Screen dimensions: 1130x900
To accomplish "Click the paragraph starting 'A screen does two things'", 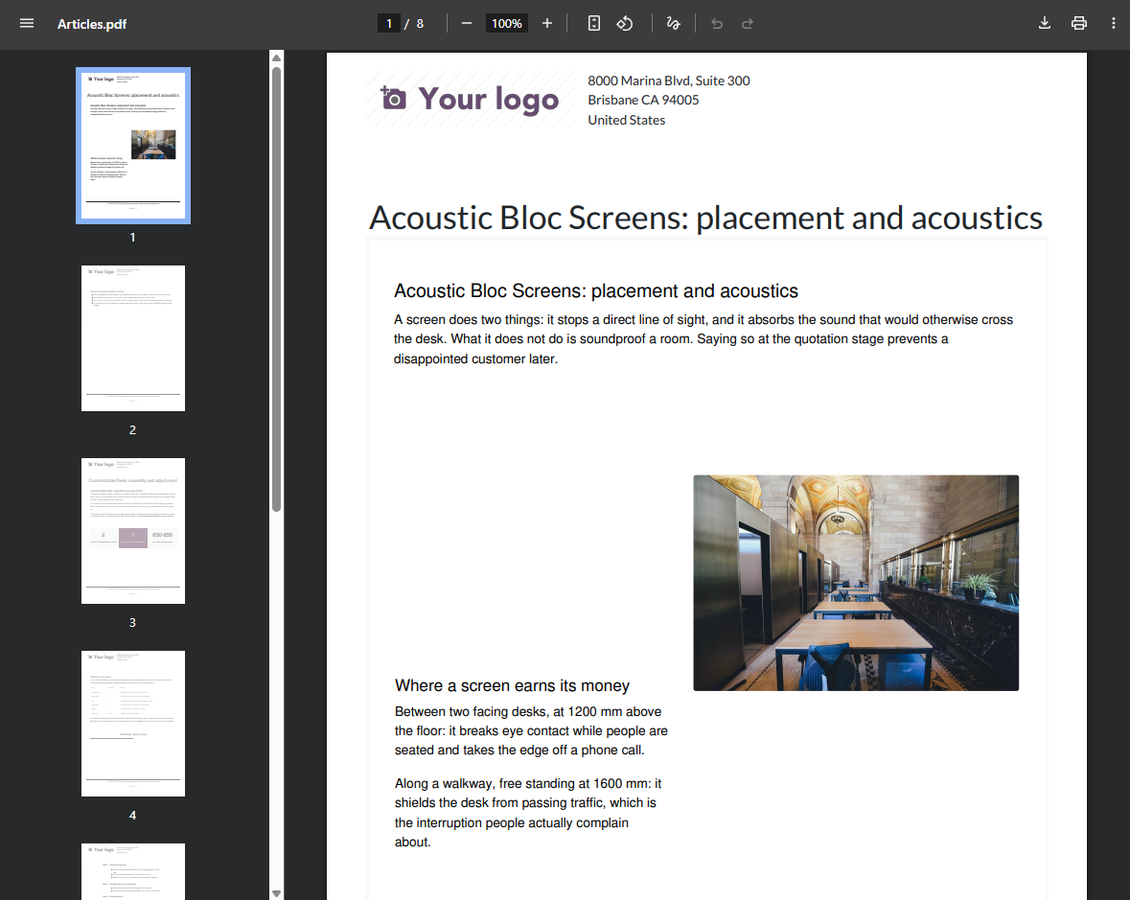I will pos(703,339).
